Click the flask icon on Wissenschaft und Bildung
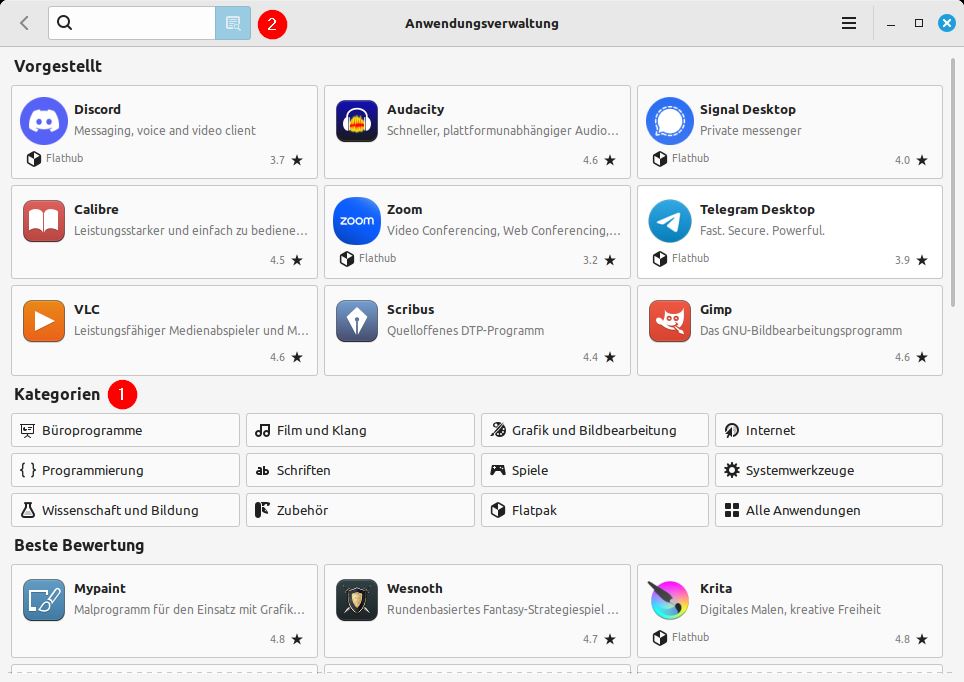This screenshot has height=682, width=964. (x=27, y=510)
